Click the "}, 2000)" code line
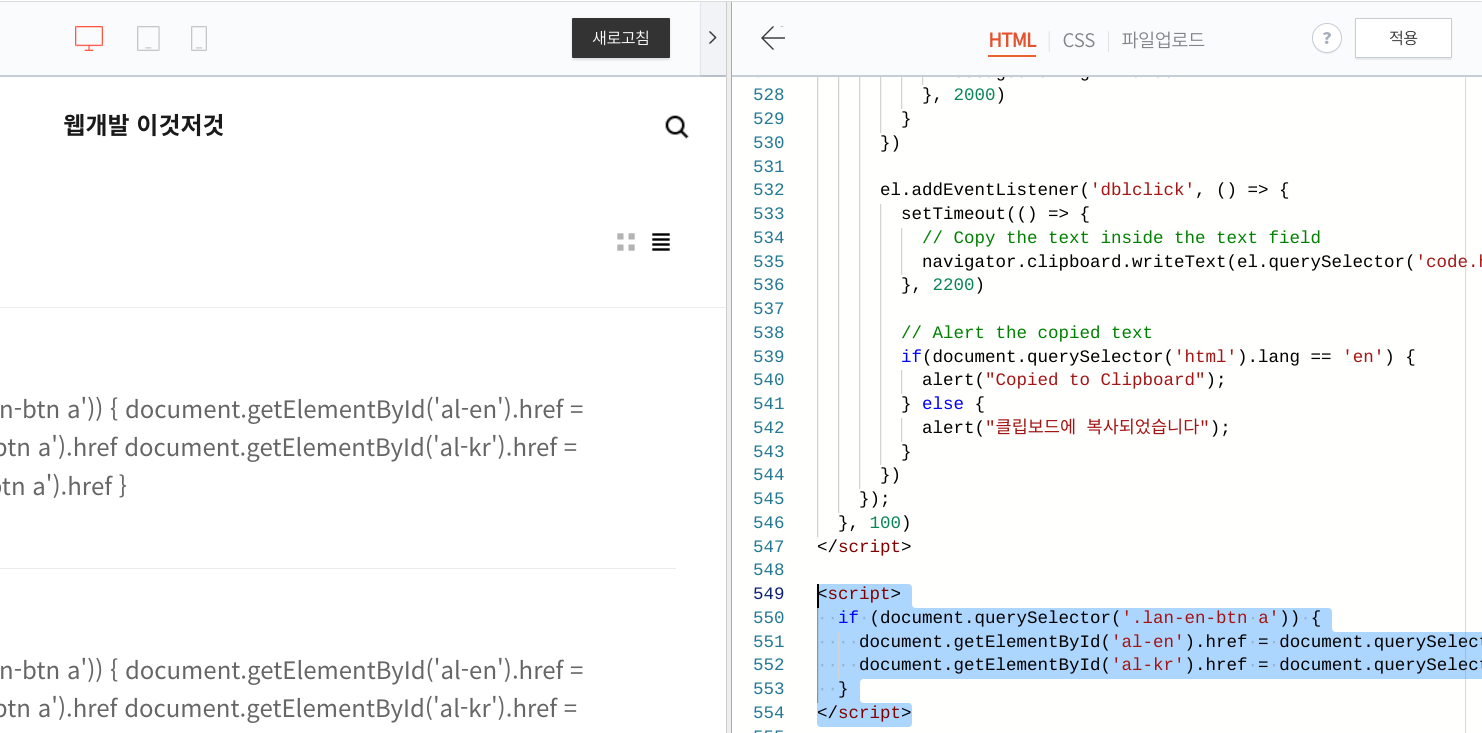The height and width of the screenshot is (733, 1482). click(x=964, y=95)
